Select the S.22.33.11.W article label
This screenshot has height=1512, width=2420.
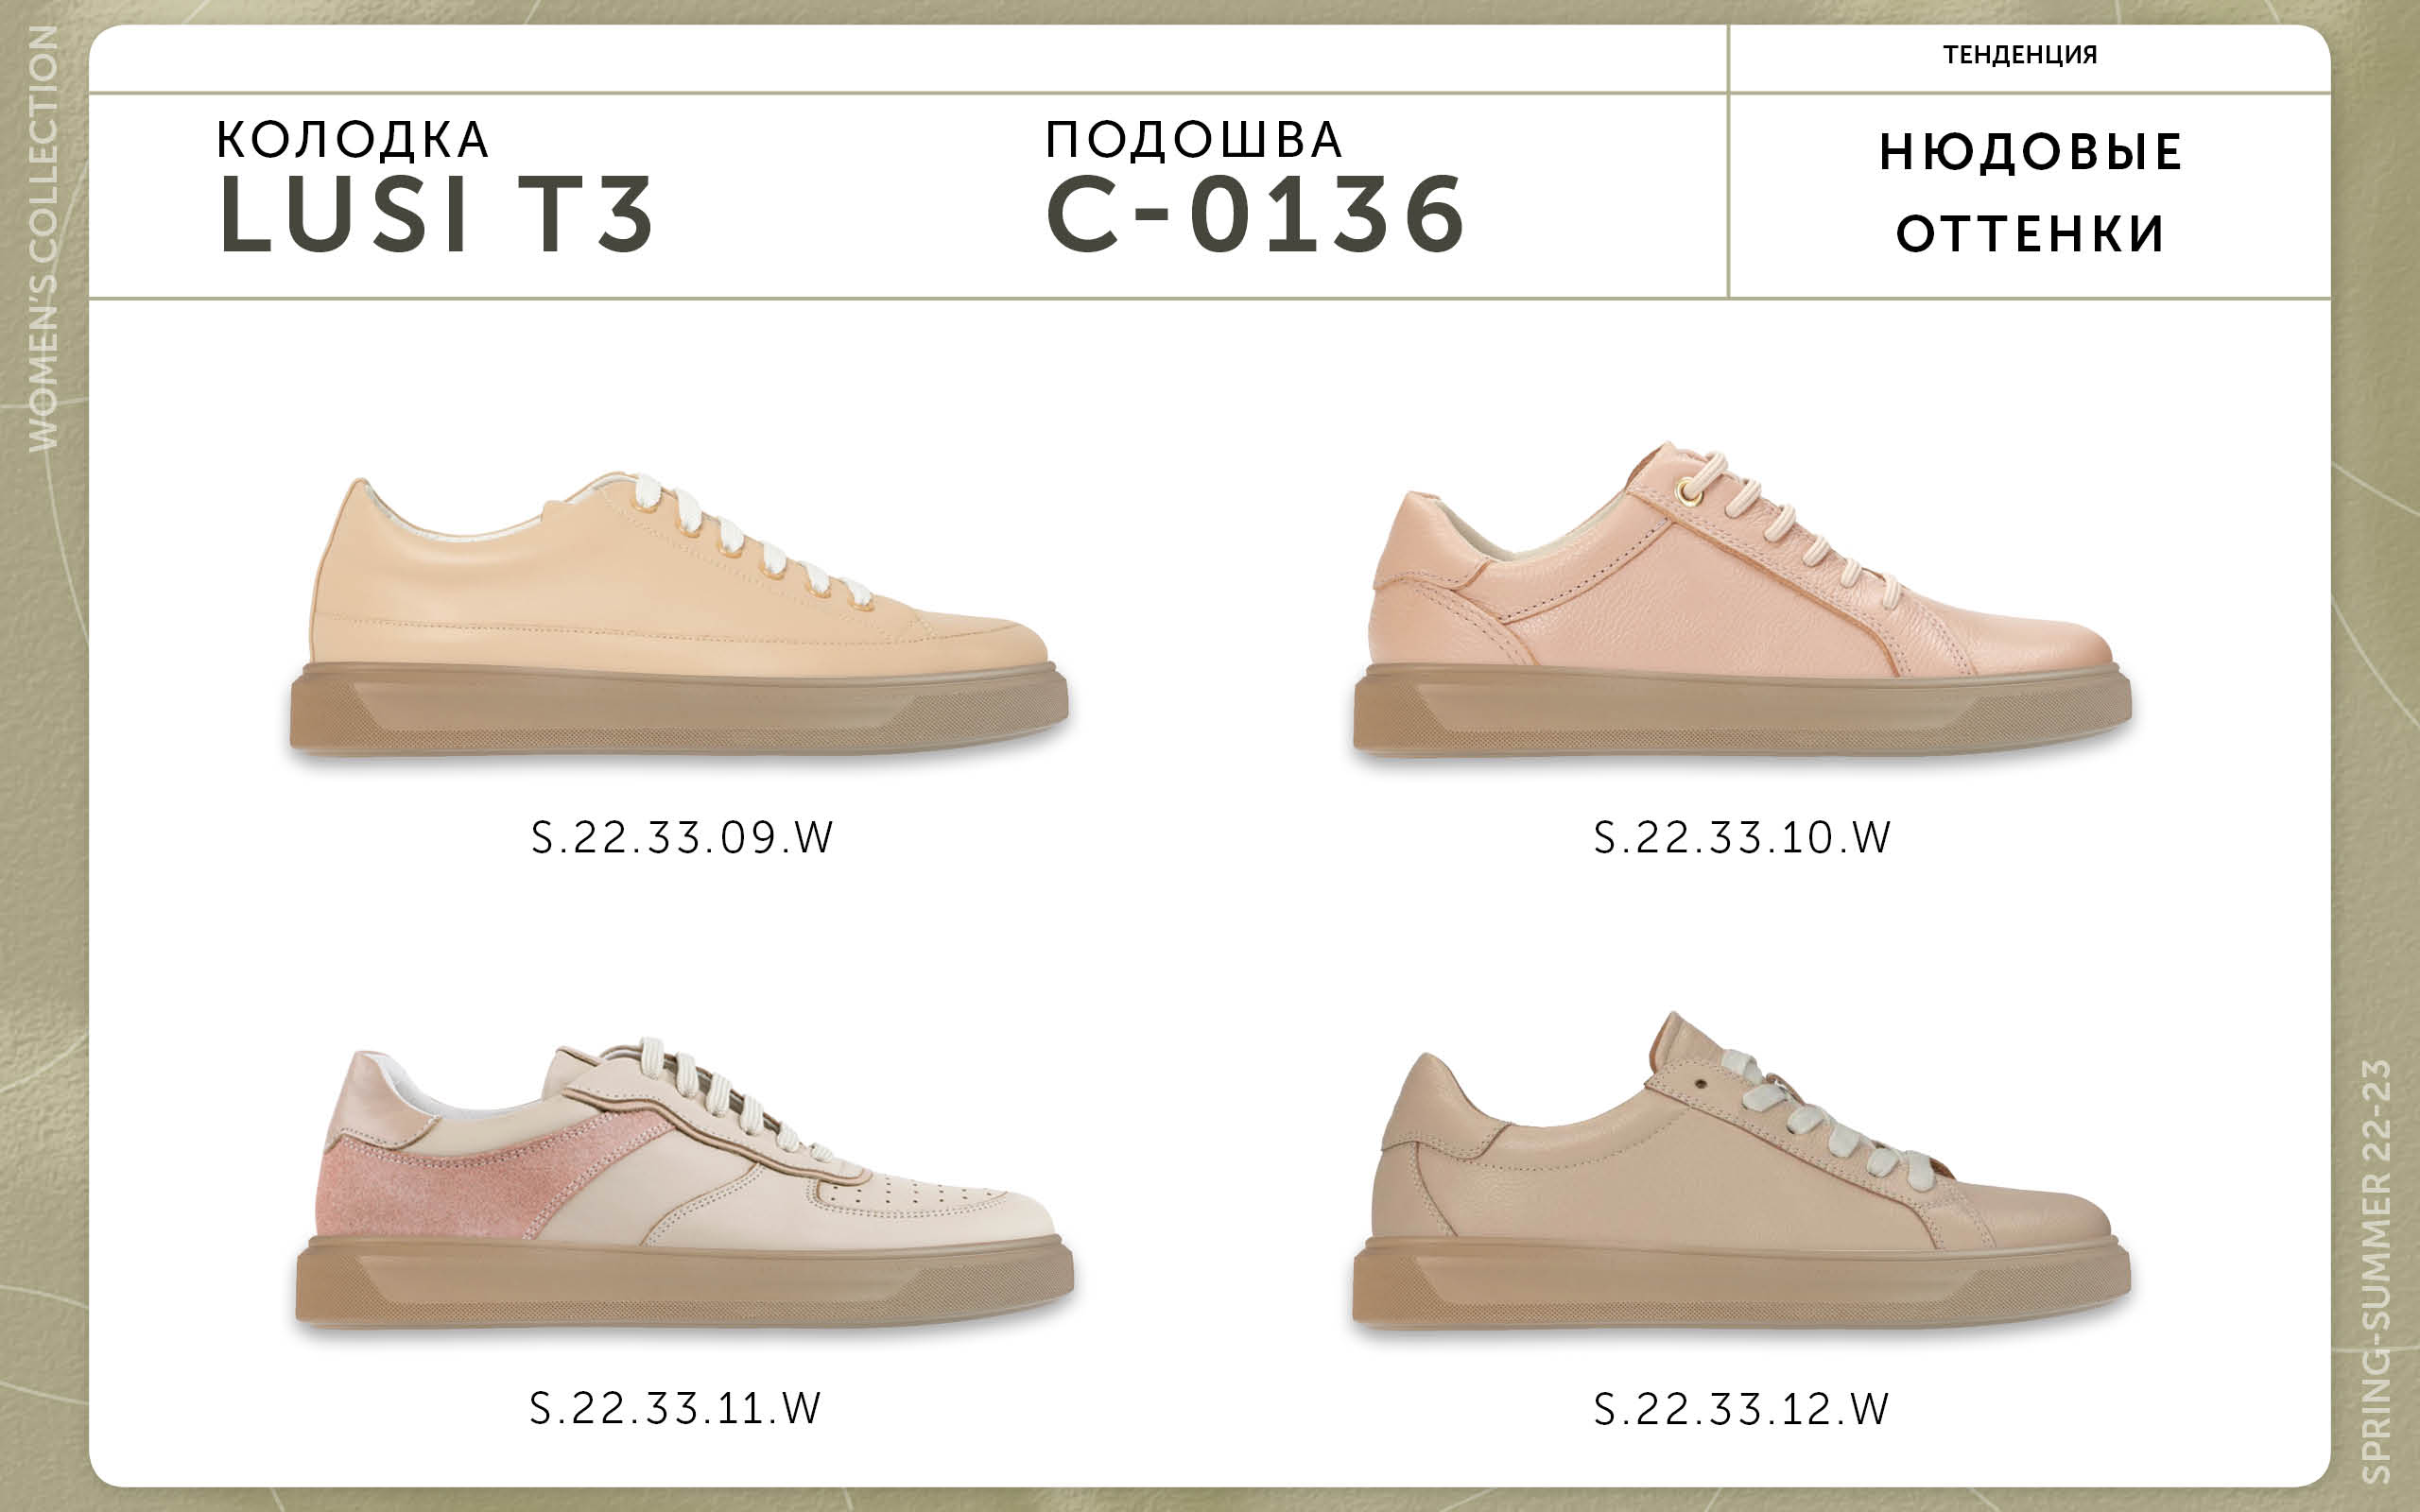(x=675, y=1408)
